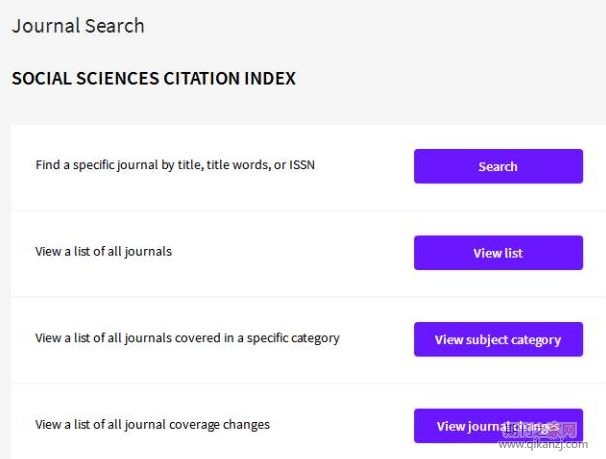Click the www.qikanzj.com watermark URL

pos(543,444)
